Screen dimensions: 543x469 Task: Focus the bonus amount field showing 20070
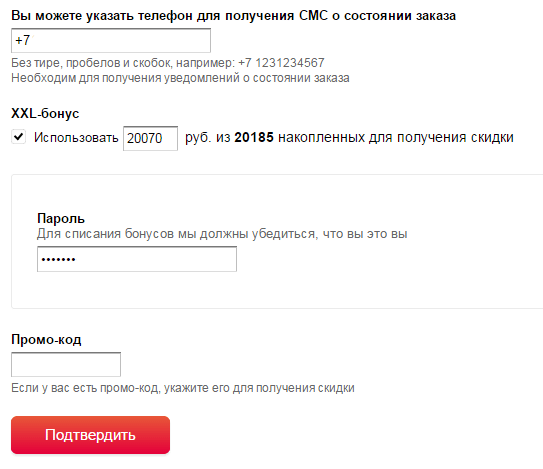[150, 138]
